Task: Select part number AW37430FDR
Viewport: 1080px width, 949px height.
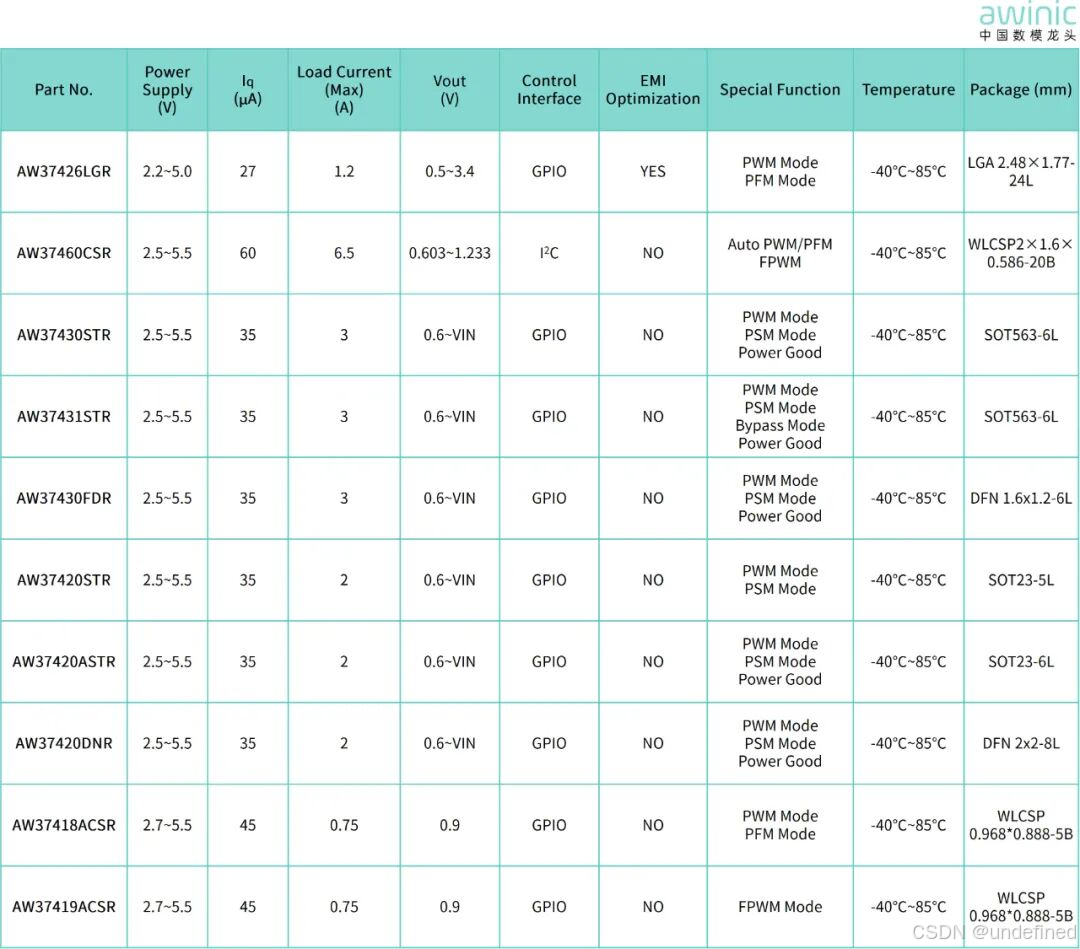Action: click(x=63, y=498)
